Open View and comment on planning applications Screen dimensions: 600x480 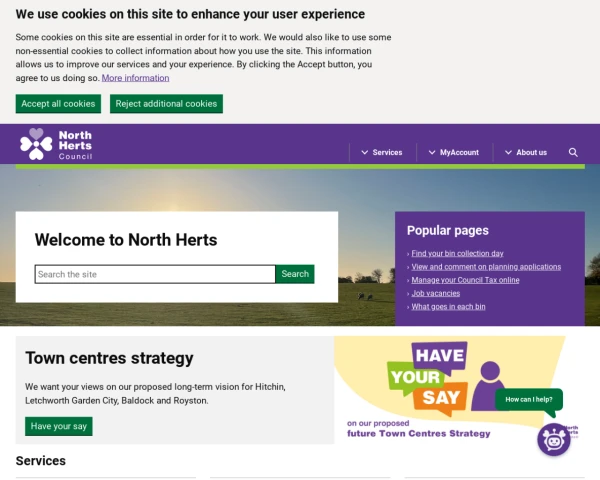pos(486,267)
